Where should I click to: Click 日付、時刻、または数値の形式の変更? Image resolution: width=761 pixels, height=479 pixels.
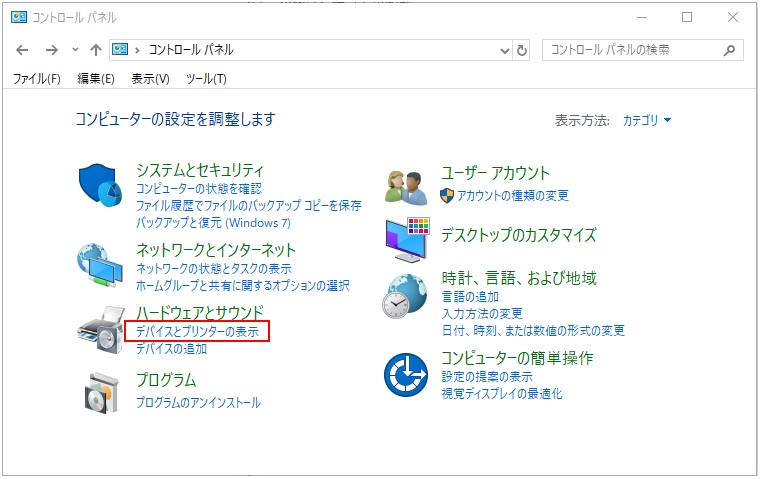pos(533,330)
